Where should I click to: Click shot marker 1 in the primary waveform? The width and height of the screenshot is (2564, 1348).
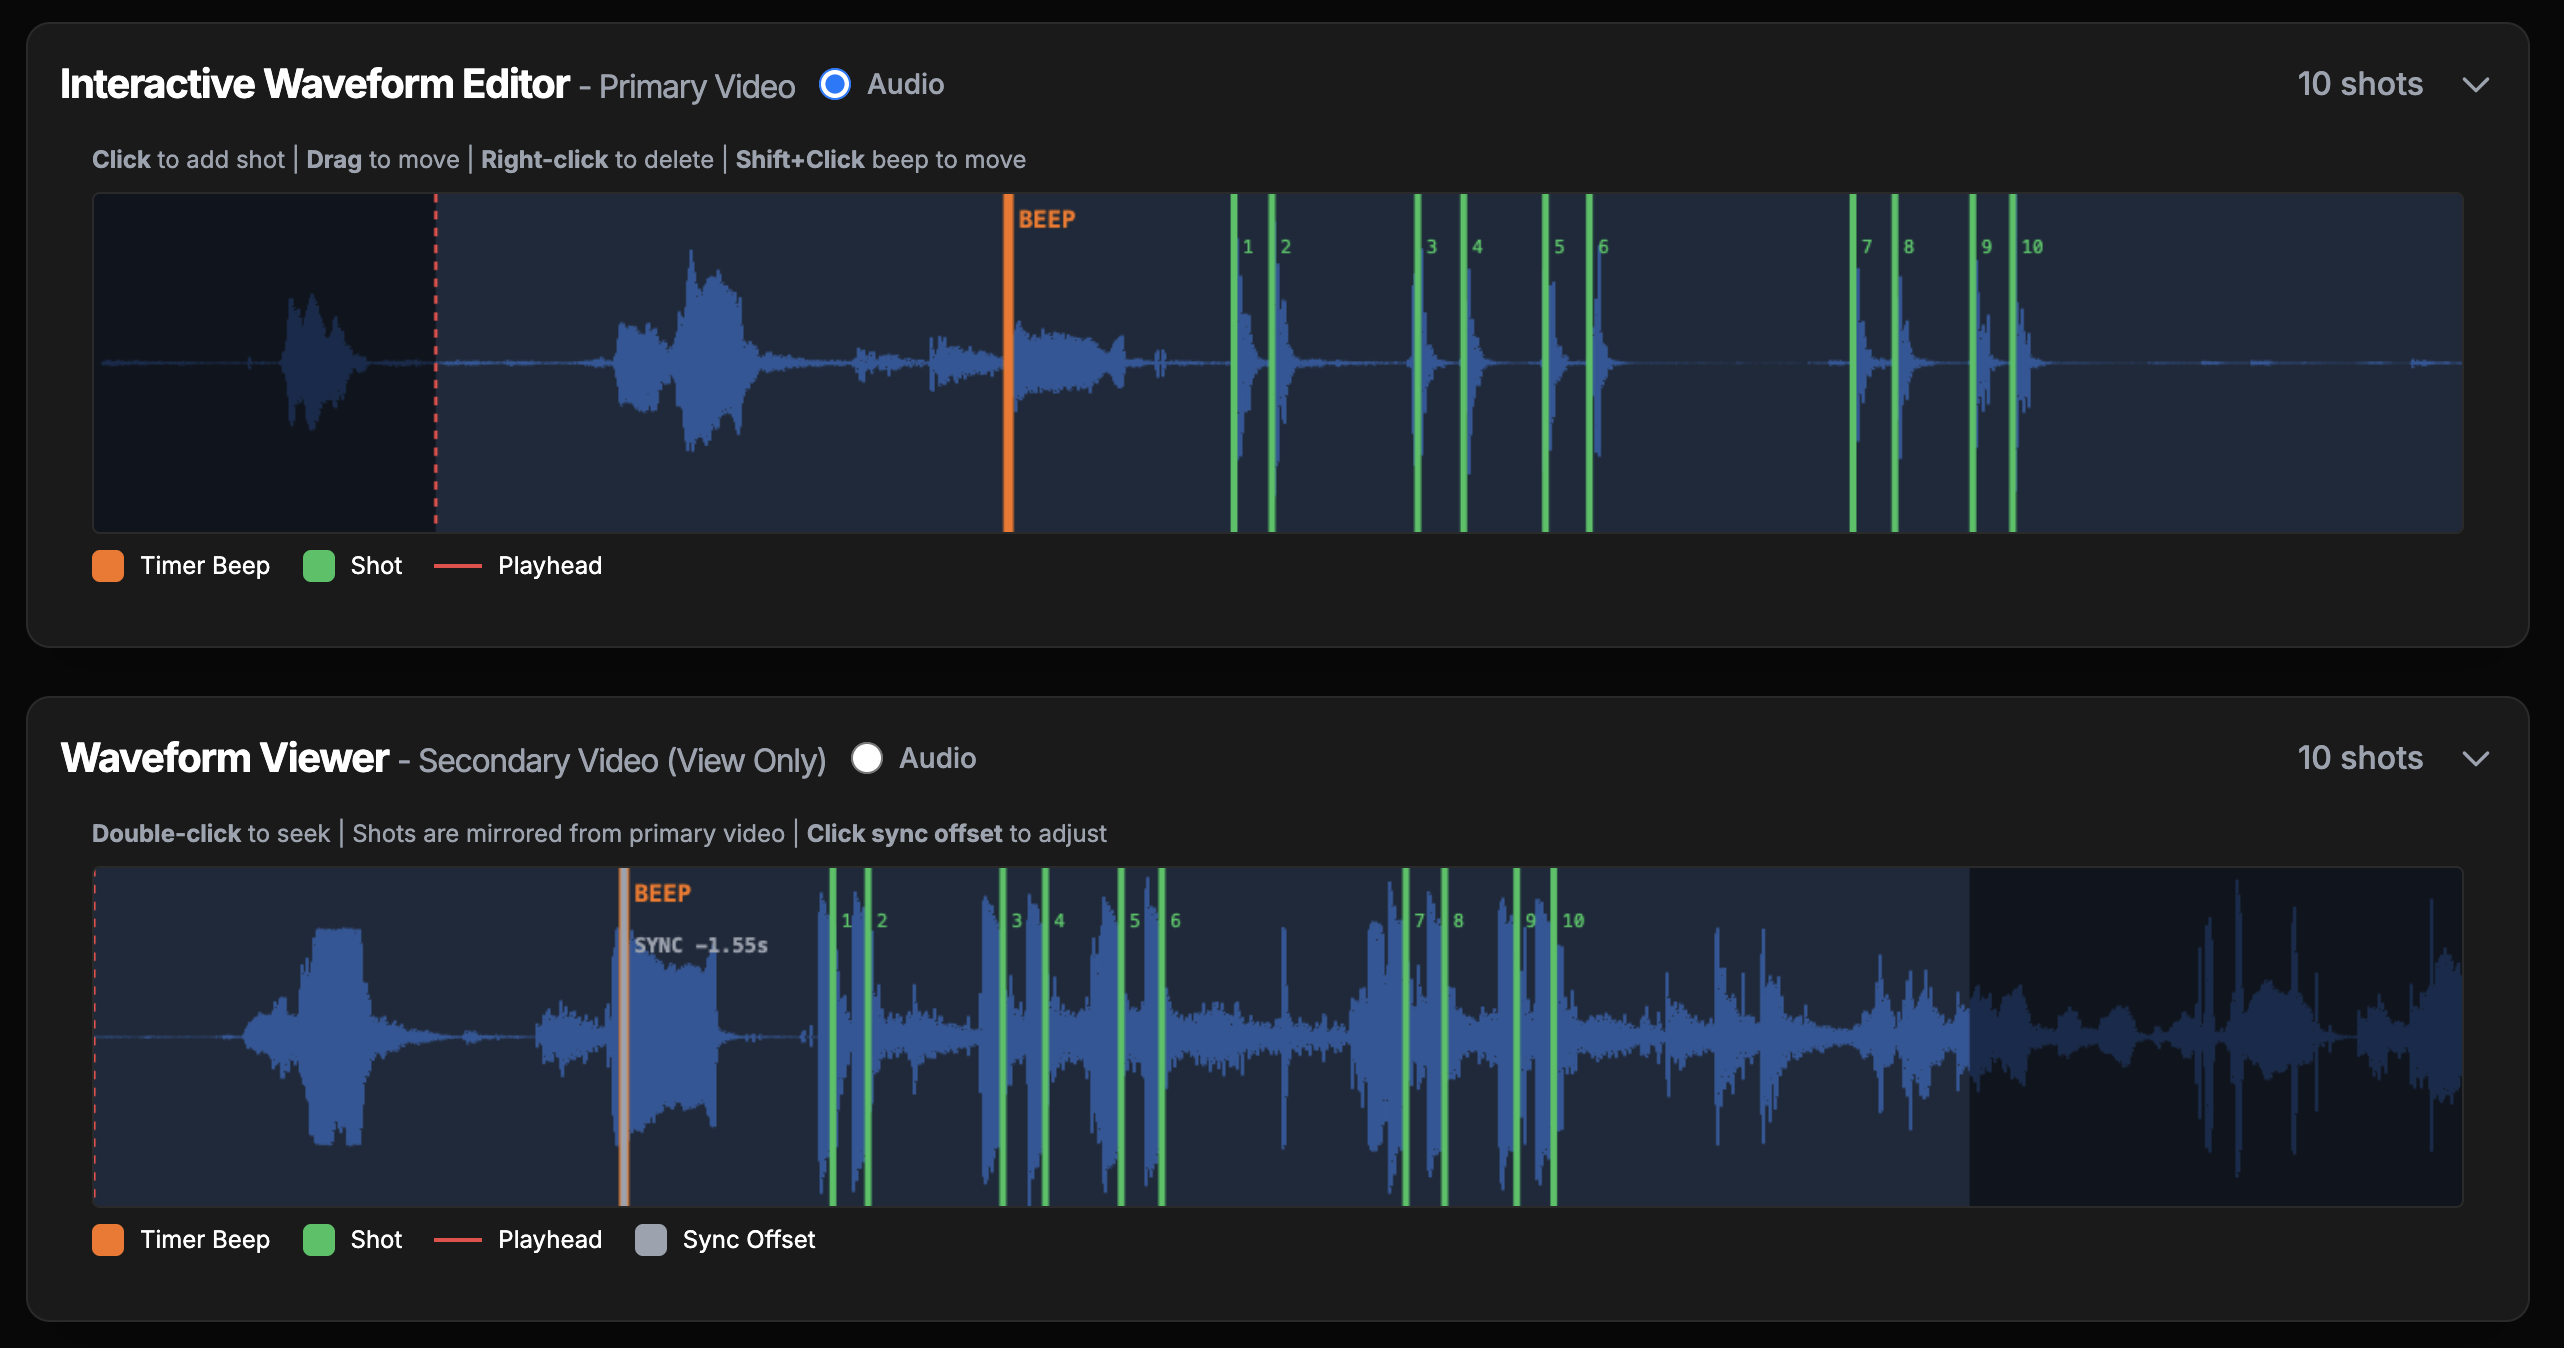[x=1236, y=360]
